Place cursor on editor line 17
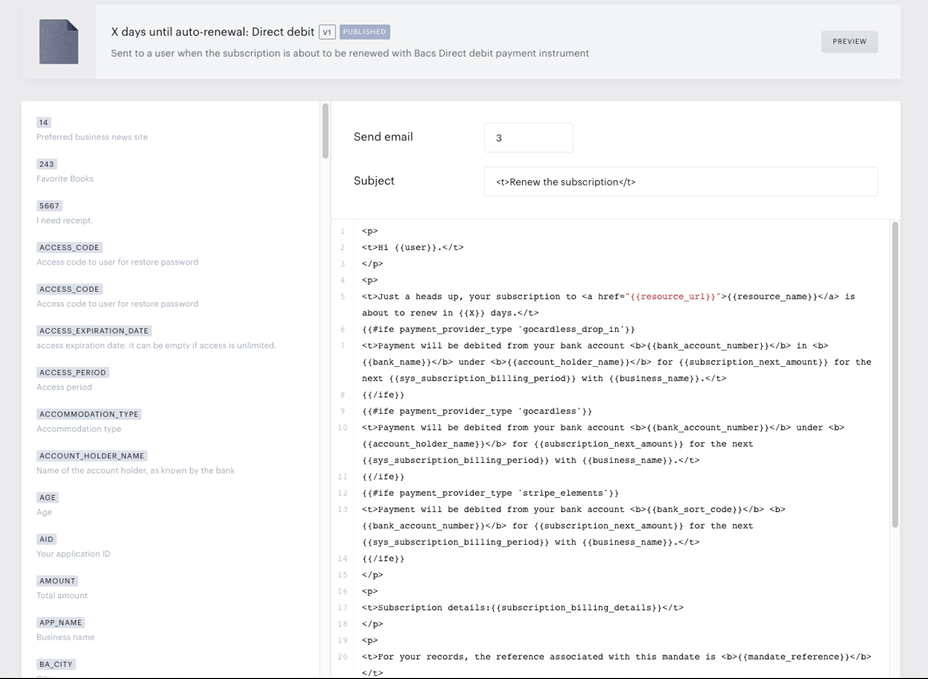The height and width of the screenshot is (679, 928). 523,607
